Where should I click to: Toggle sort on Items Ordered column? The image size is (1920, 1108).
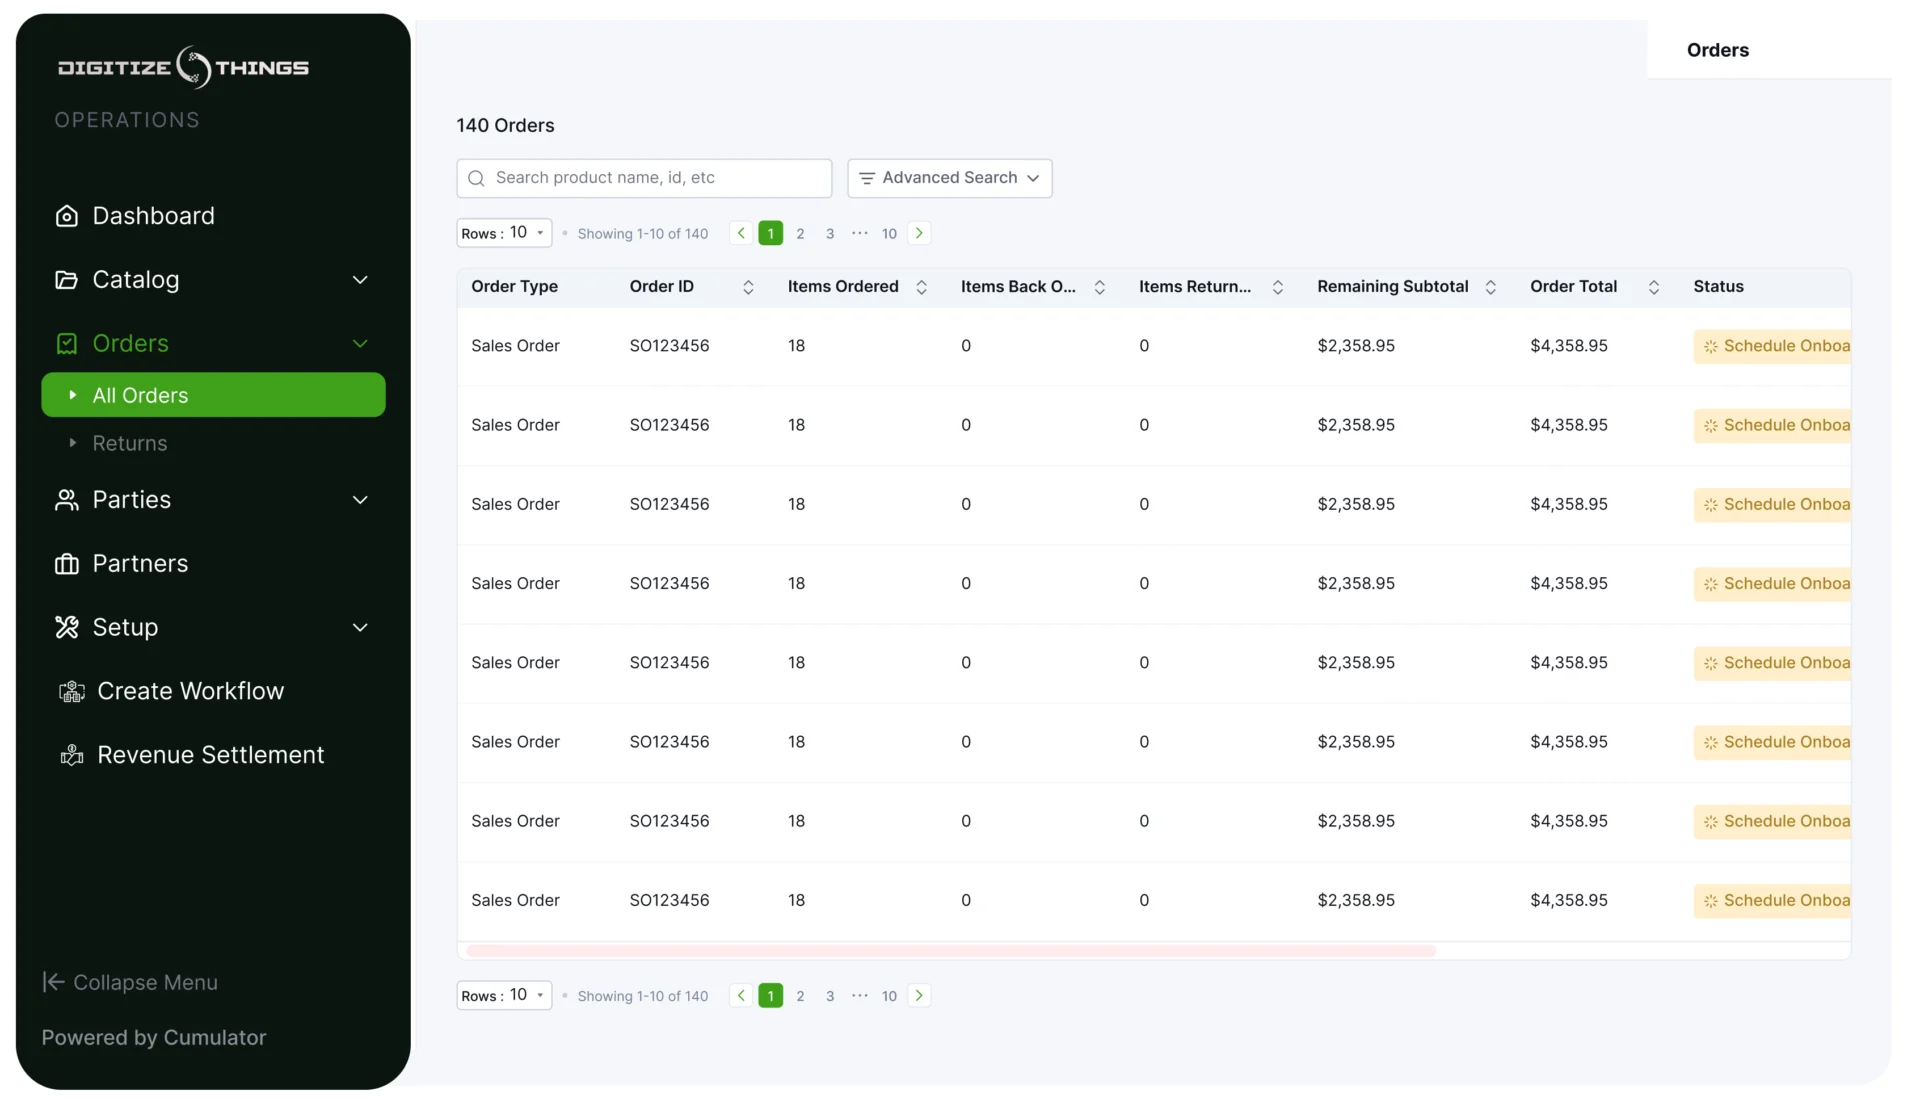pos(921,287)
